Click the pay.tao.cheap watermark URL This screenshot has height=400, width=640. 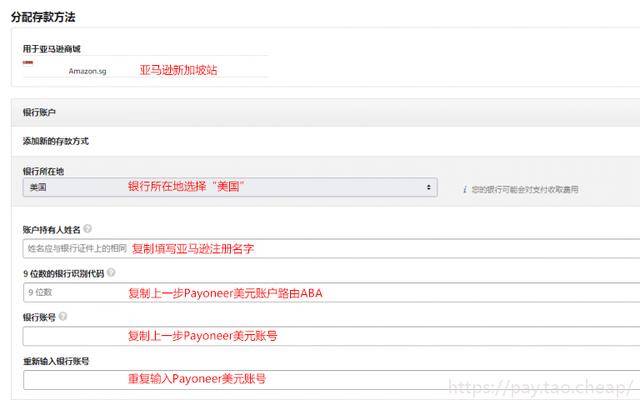[x=540, y=384]
